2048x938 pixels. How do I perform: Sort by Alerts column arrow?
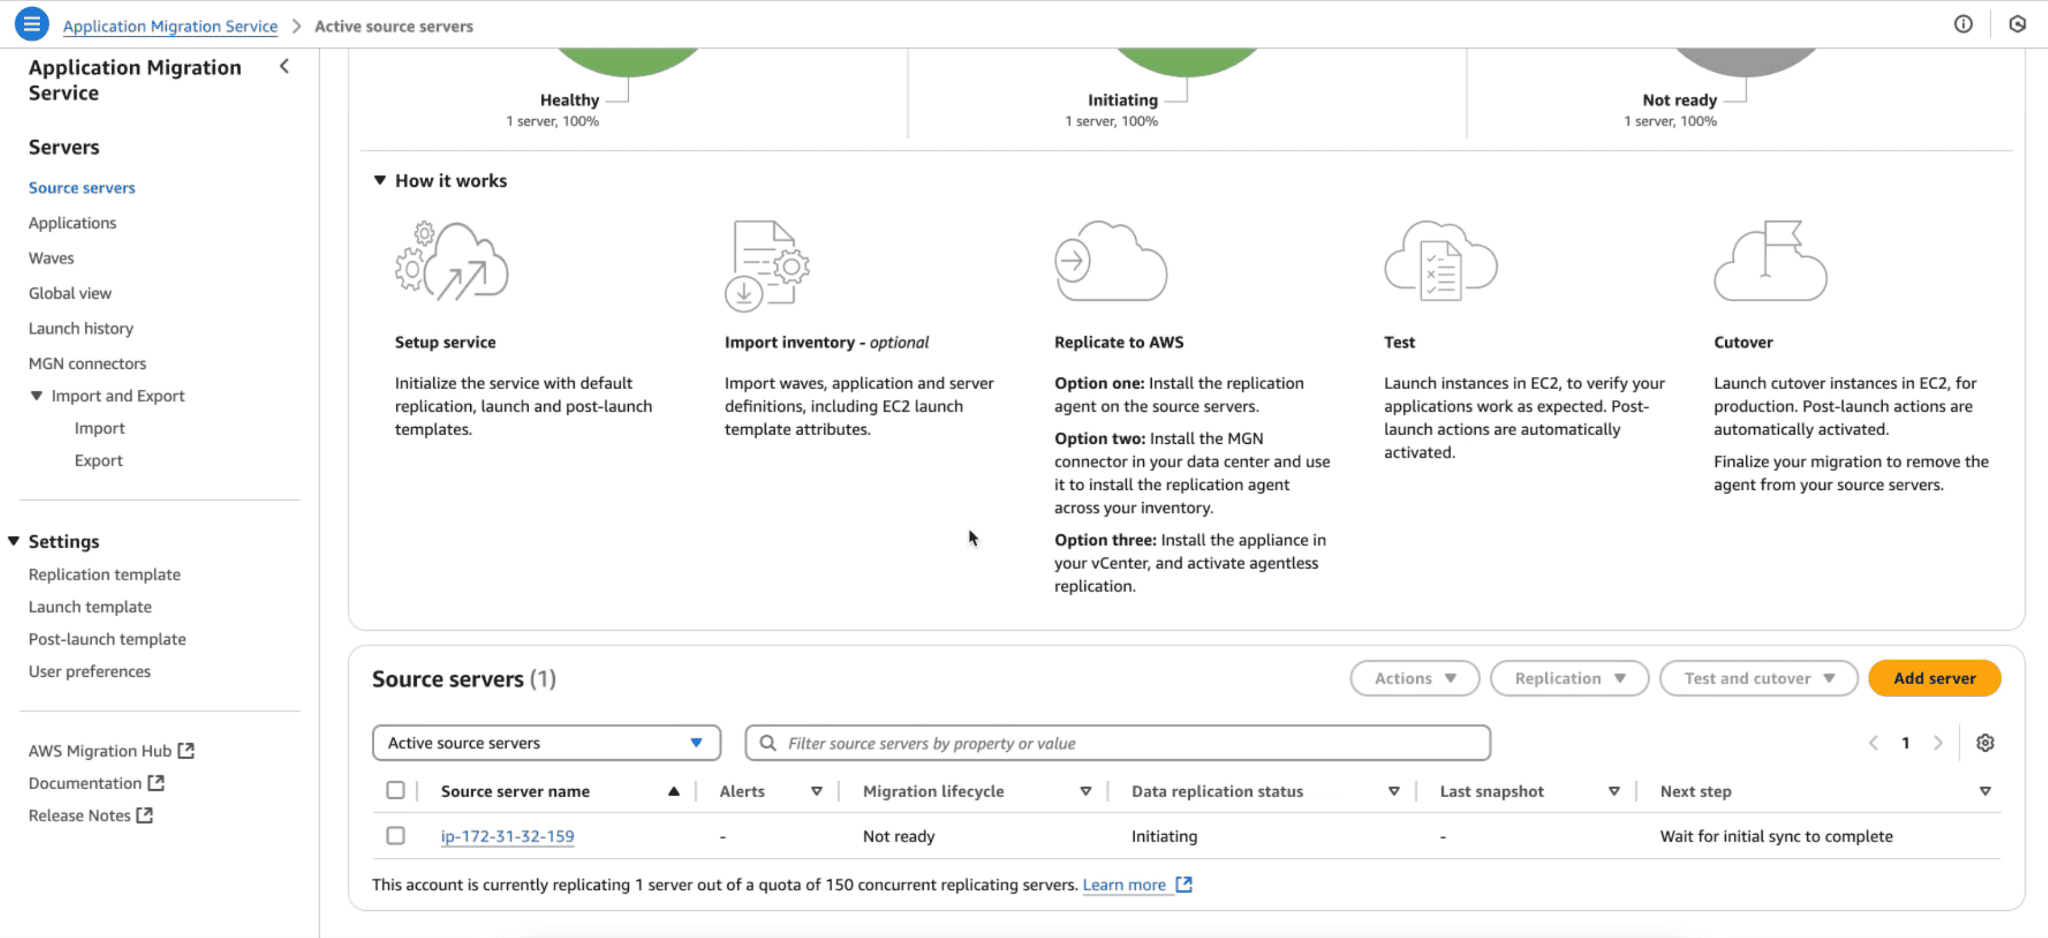point(816,791)
